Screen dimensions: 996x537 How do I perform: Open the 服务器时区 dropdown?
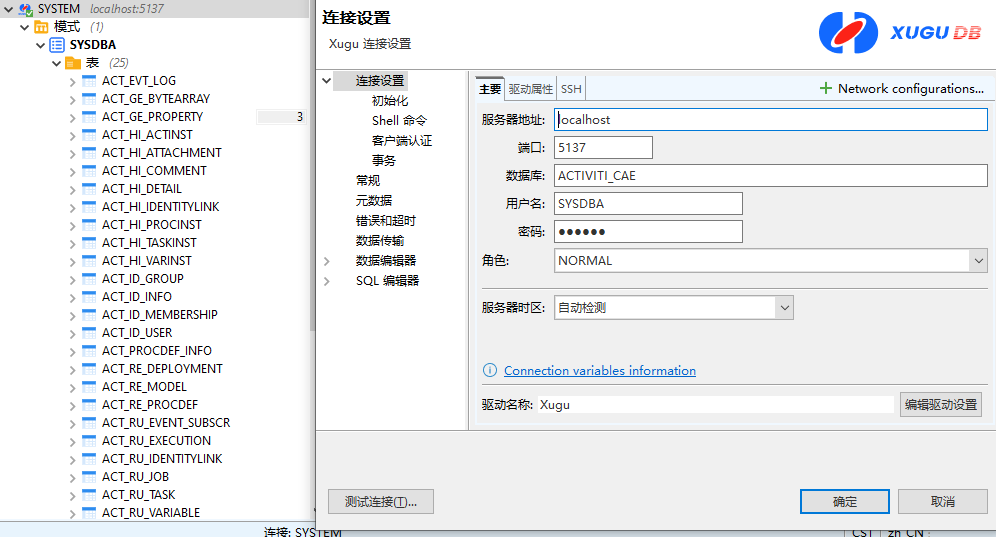click(783, 308)
